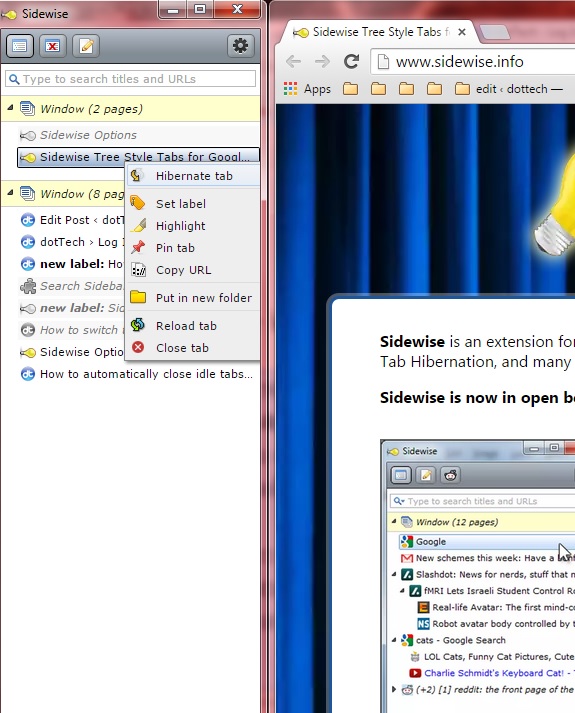Image resolution: width=575 pixels, height=713 pixels.
Task: Select Sidewise Tree Style Tabs for Google row
Action: 139,157
